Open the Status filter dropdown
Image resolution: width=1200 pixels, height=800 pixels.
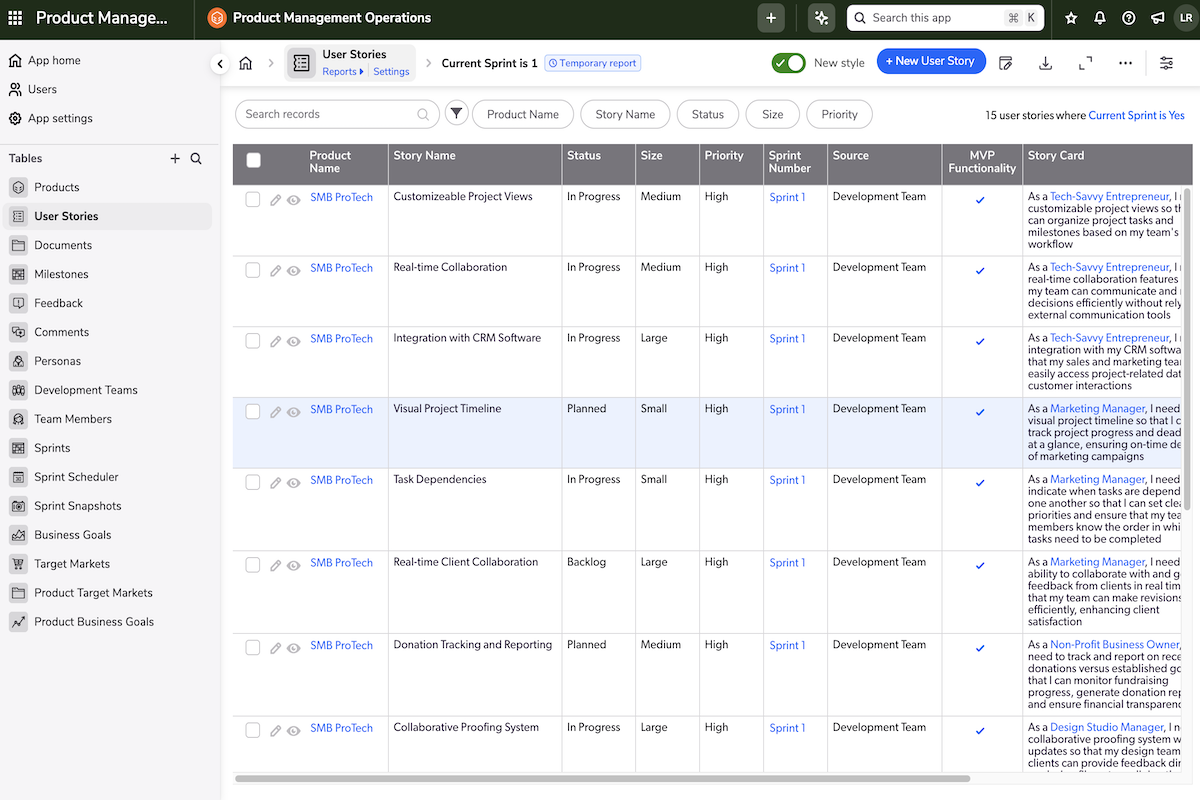(707, 114)
